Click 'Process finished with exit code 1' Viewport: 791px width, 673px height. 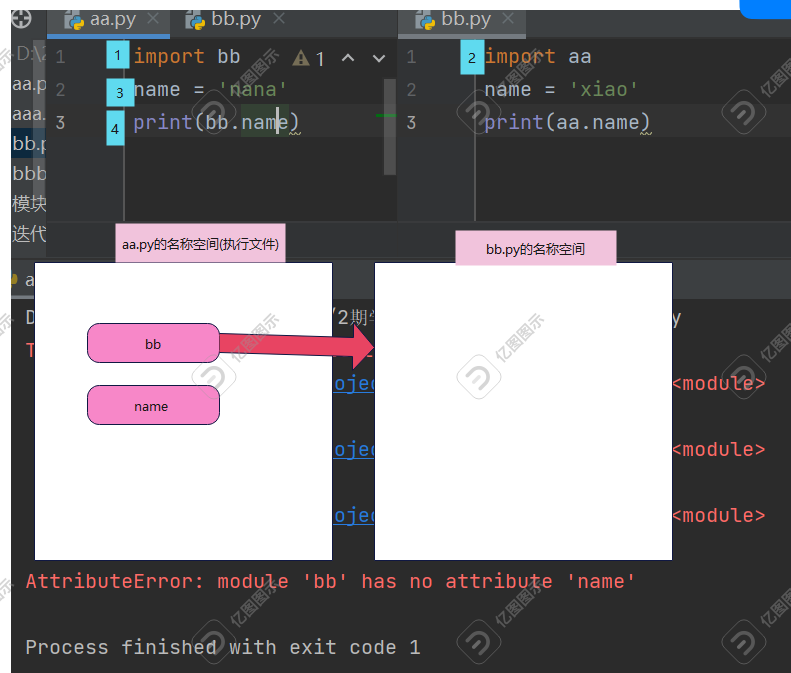click(222, 647)
